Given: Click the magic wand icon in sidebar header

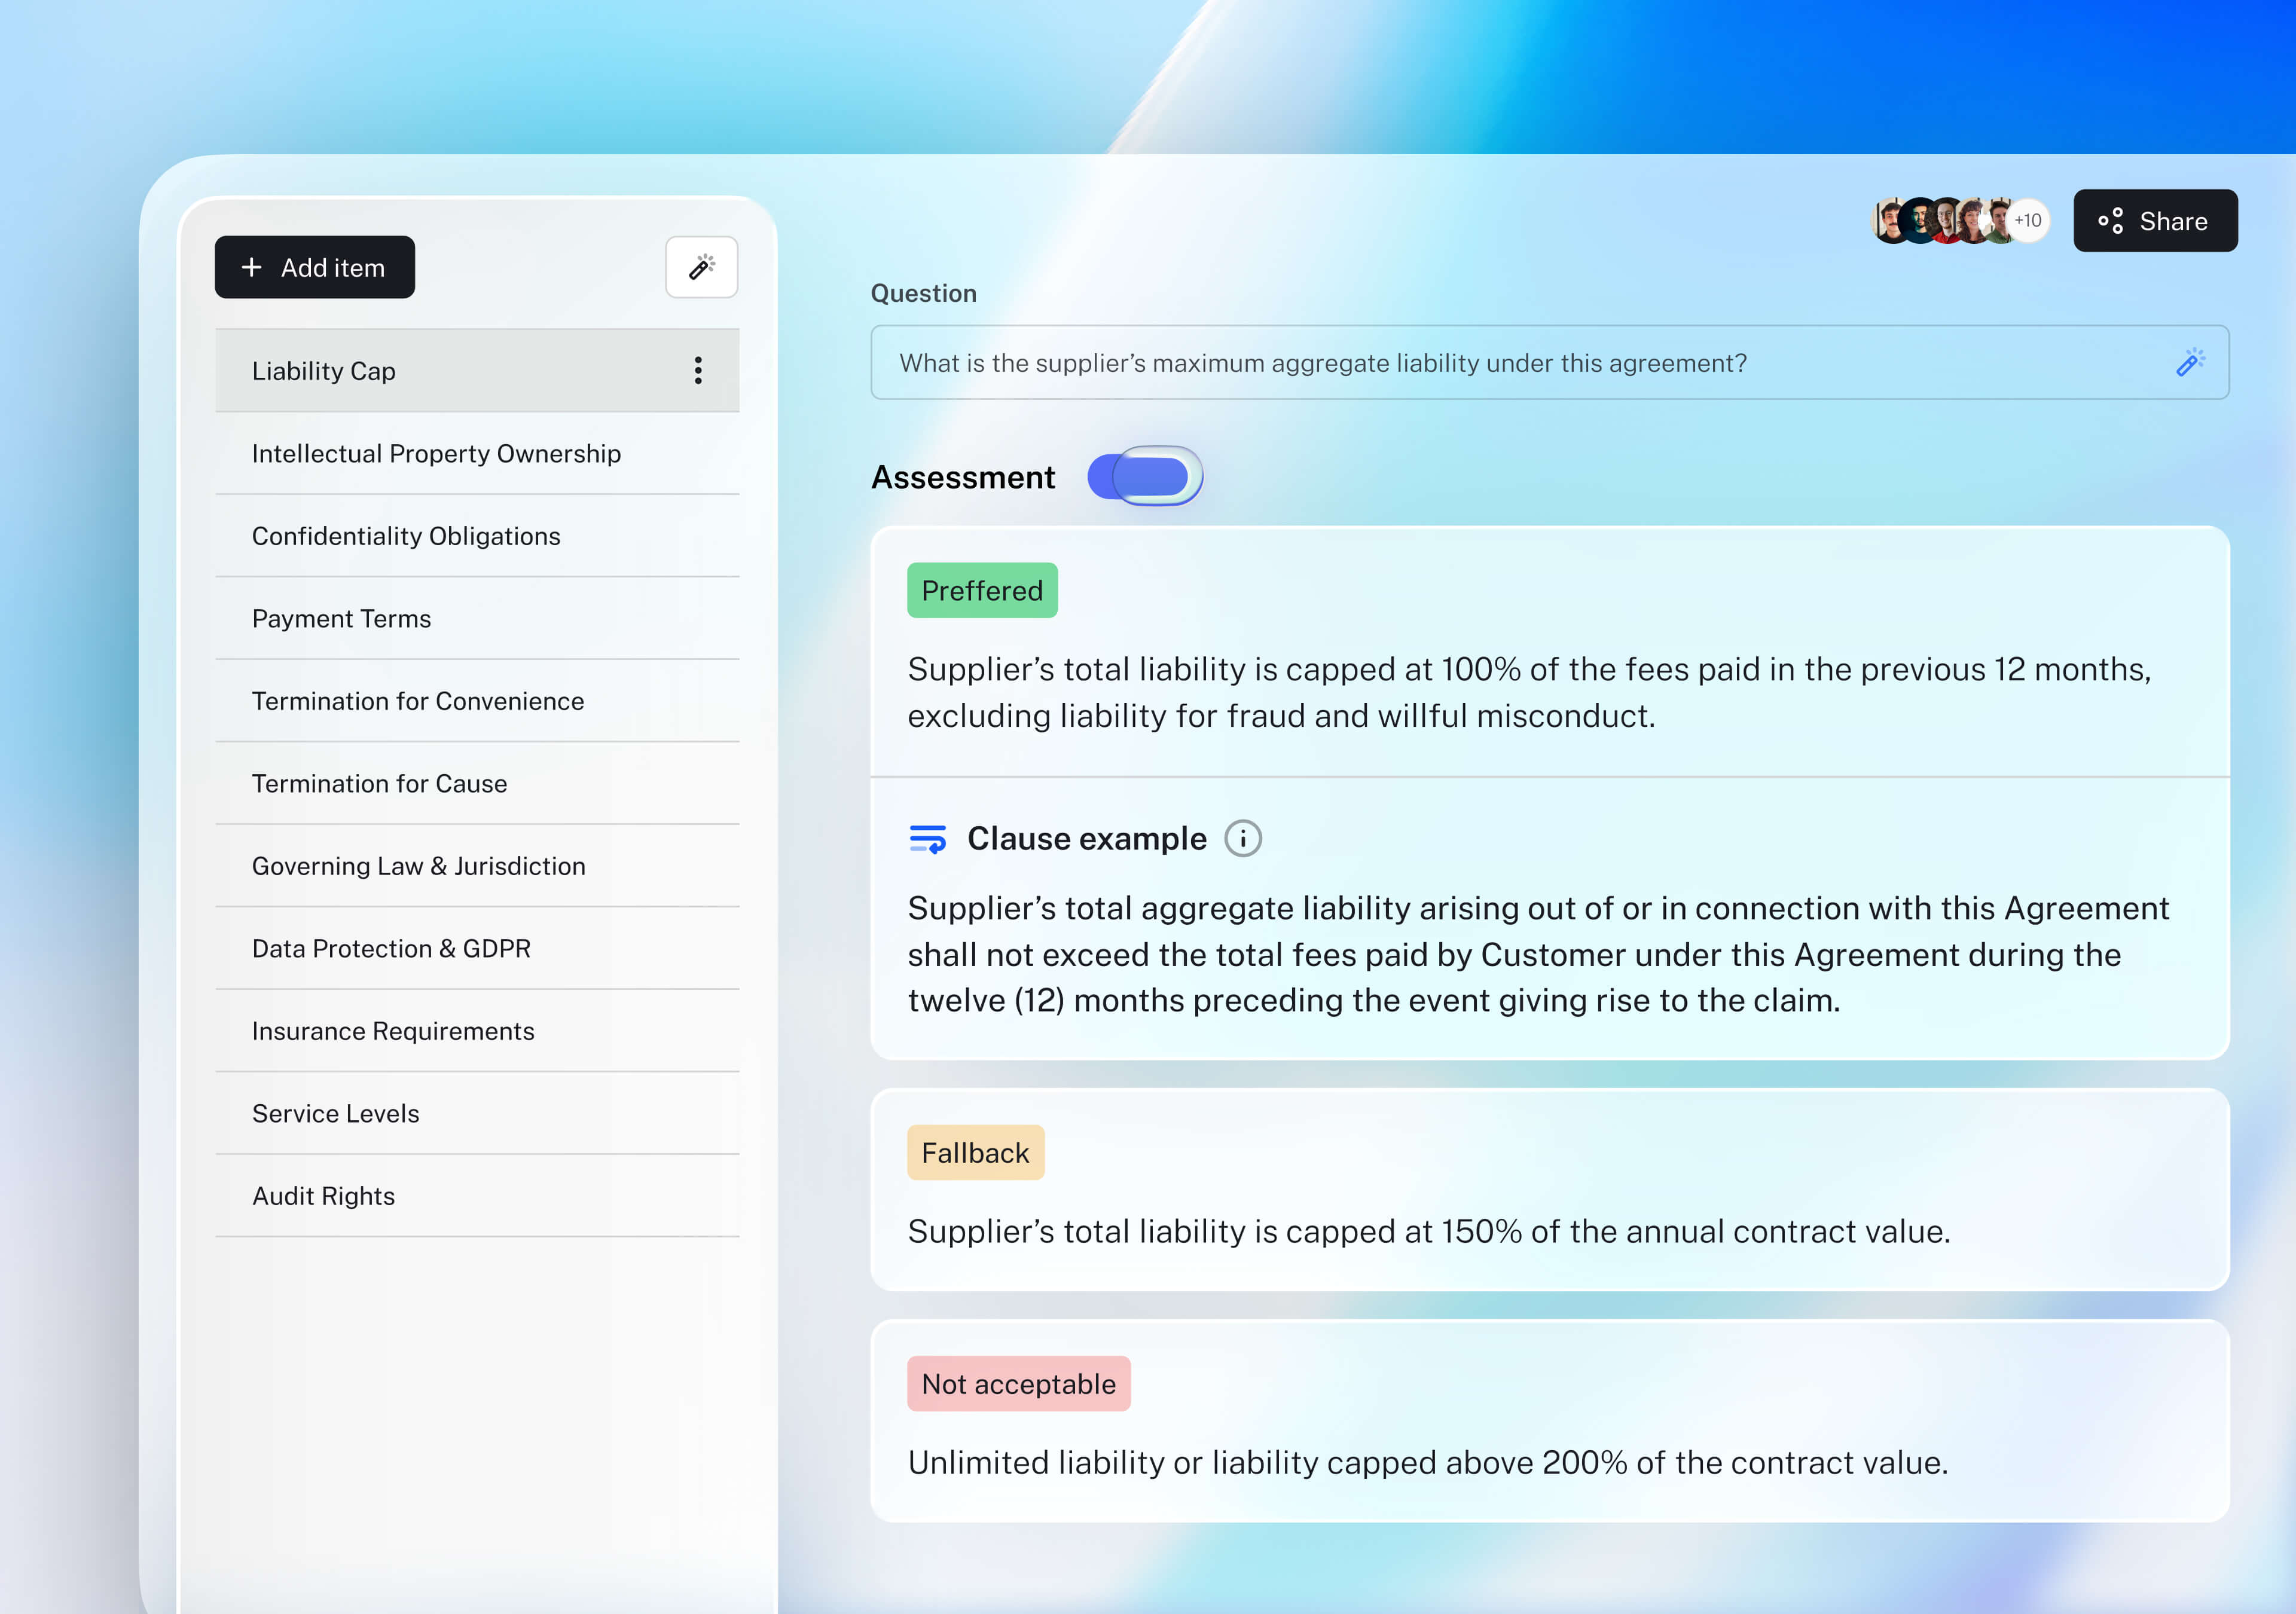Looking at the screenshot, I should coord(702,267).
